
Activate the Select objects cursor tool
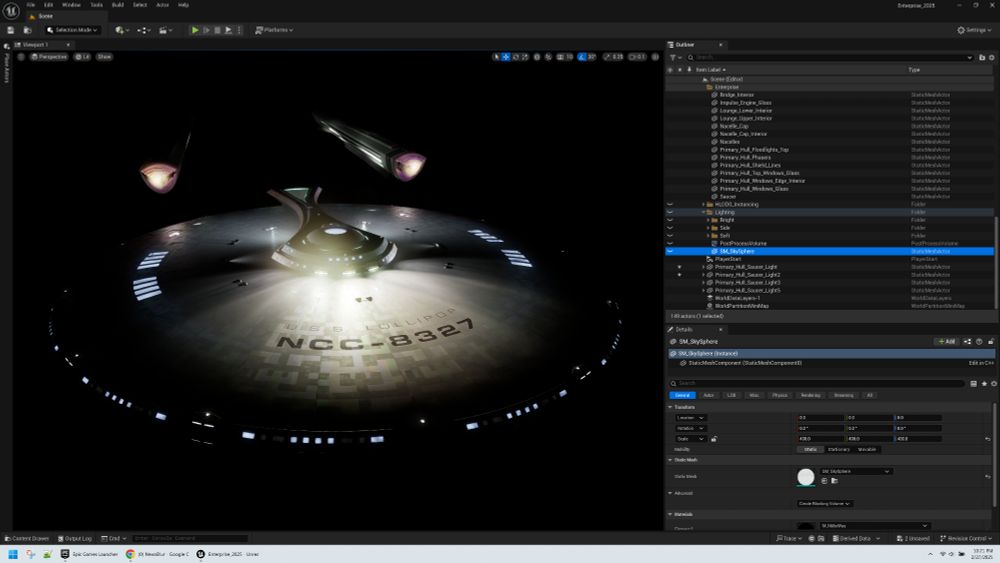[x=496, y=57]
